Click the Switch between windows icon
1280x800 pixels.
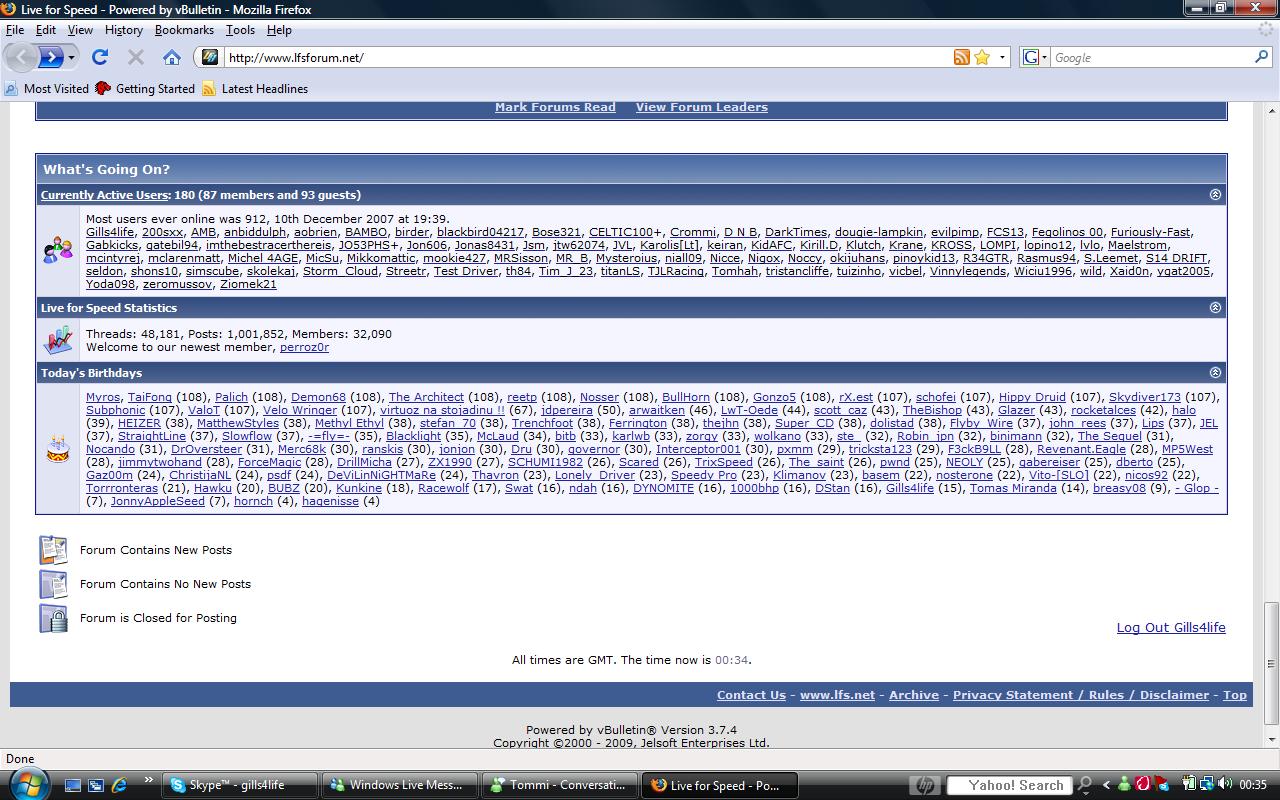(x=96, y=785)
